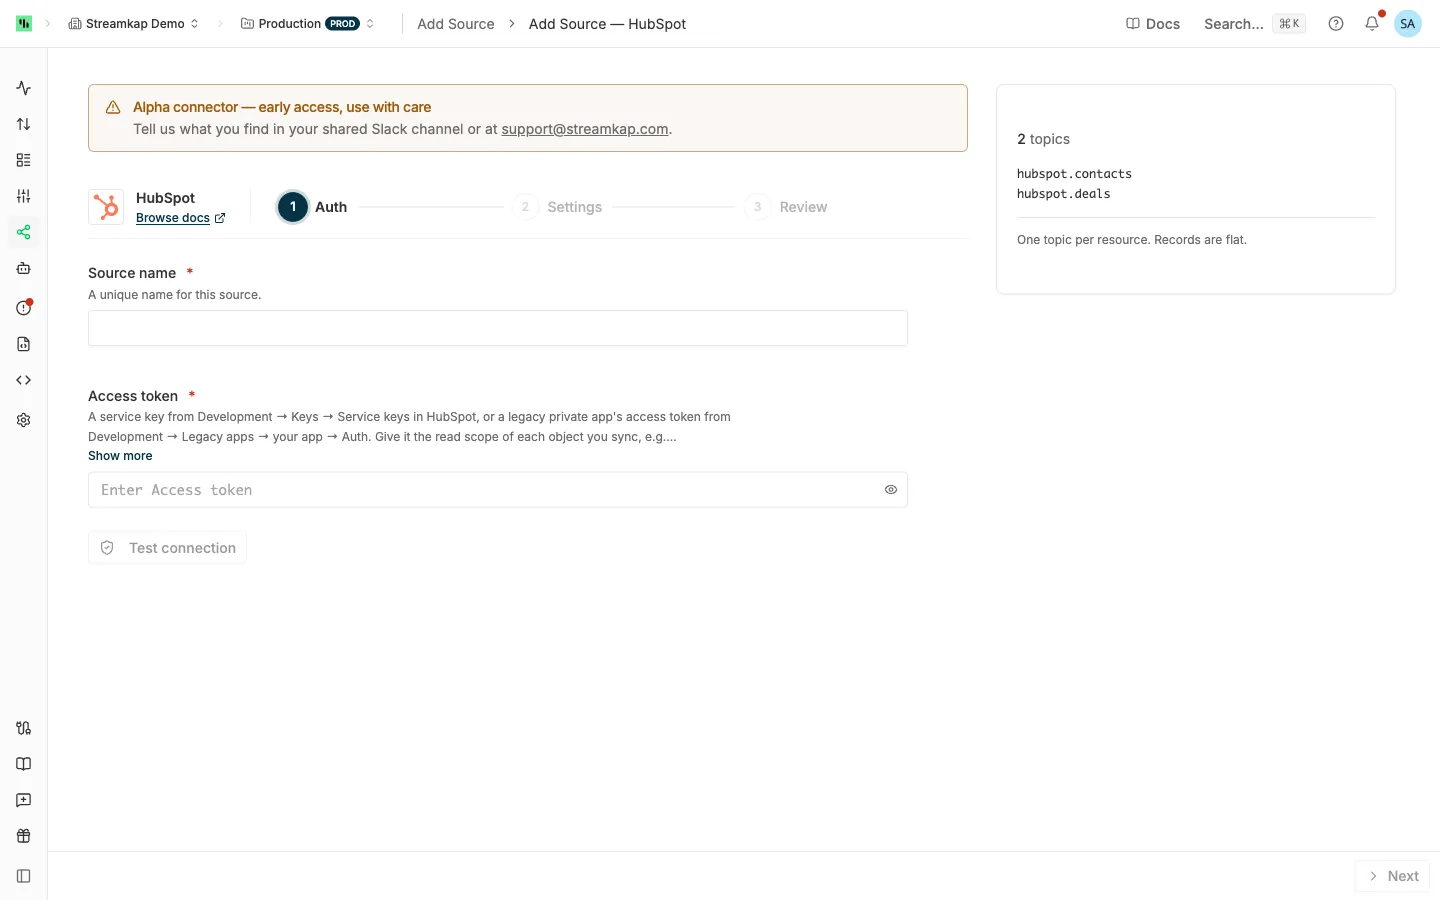Select the Auth step in wizard
Viewport: 1440px width, 900px height.
[x=313, y=207]
